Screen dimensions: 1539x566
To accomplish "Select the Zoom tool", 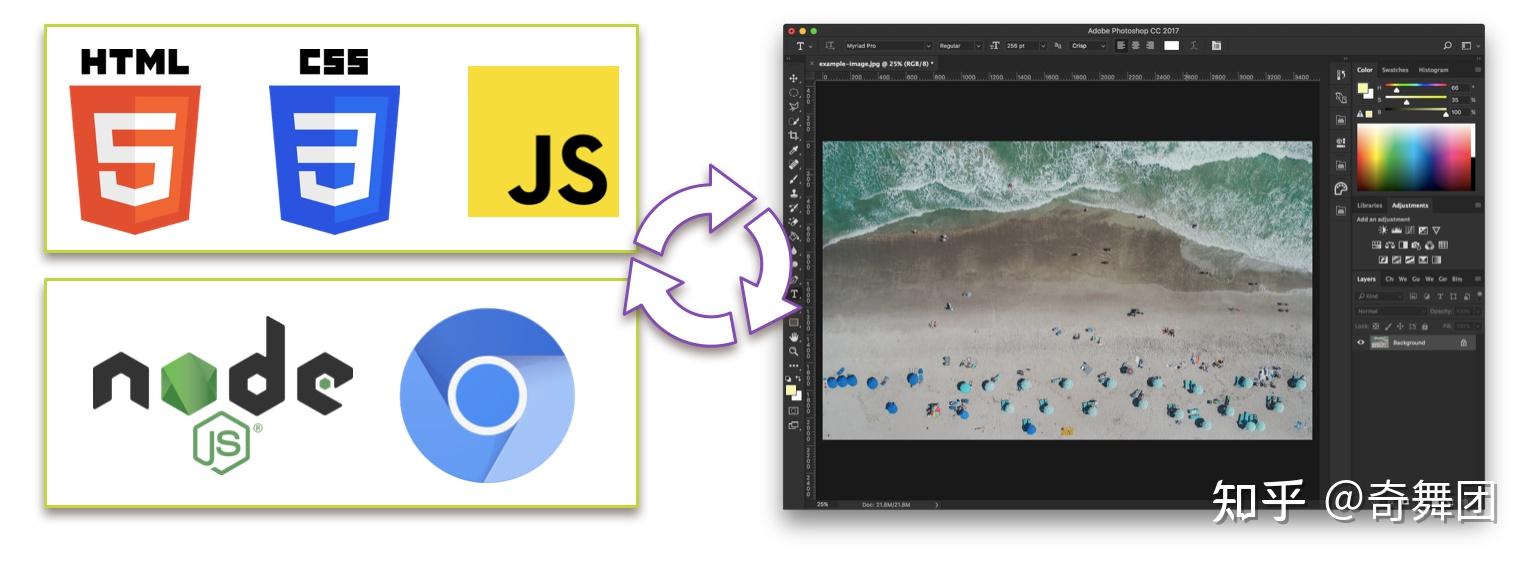I will (x=794, y=351).
